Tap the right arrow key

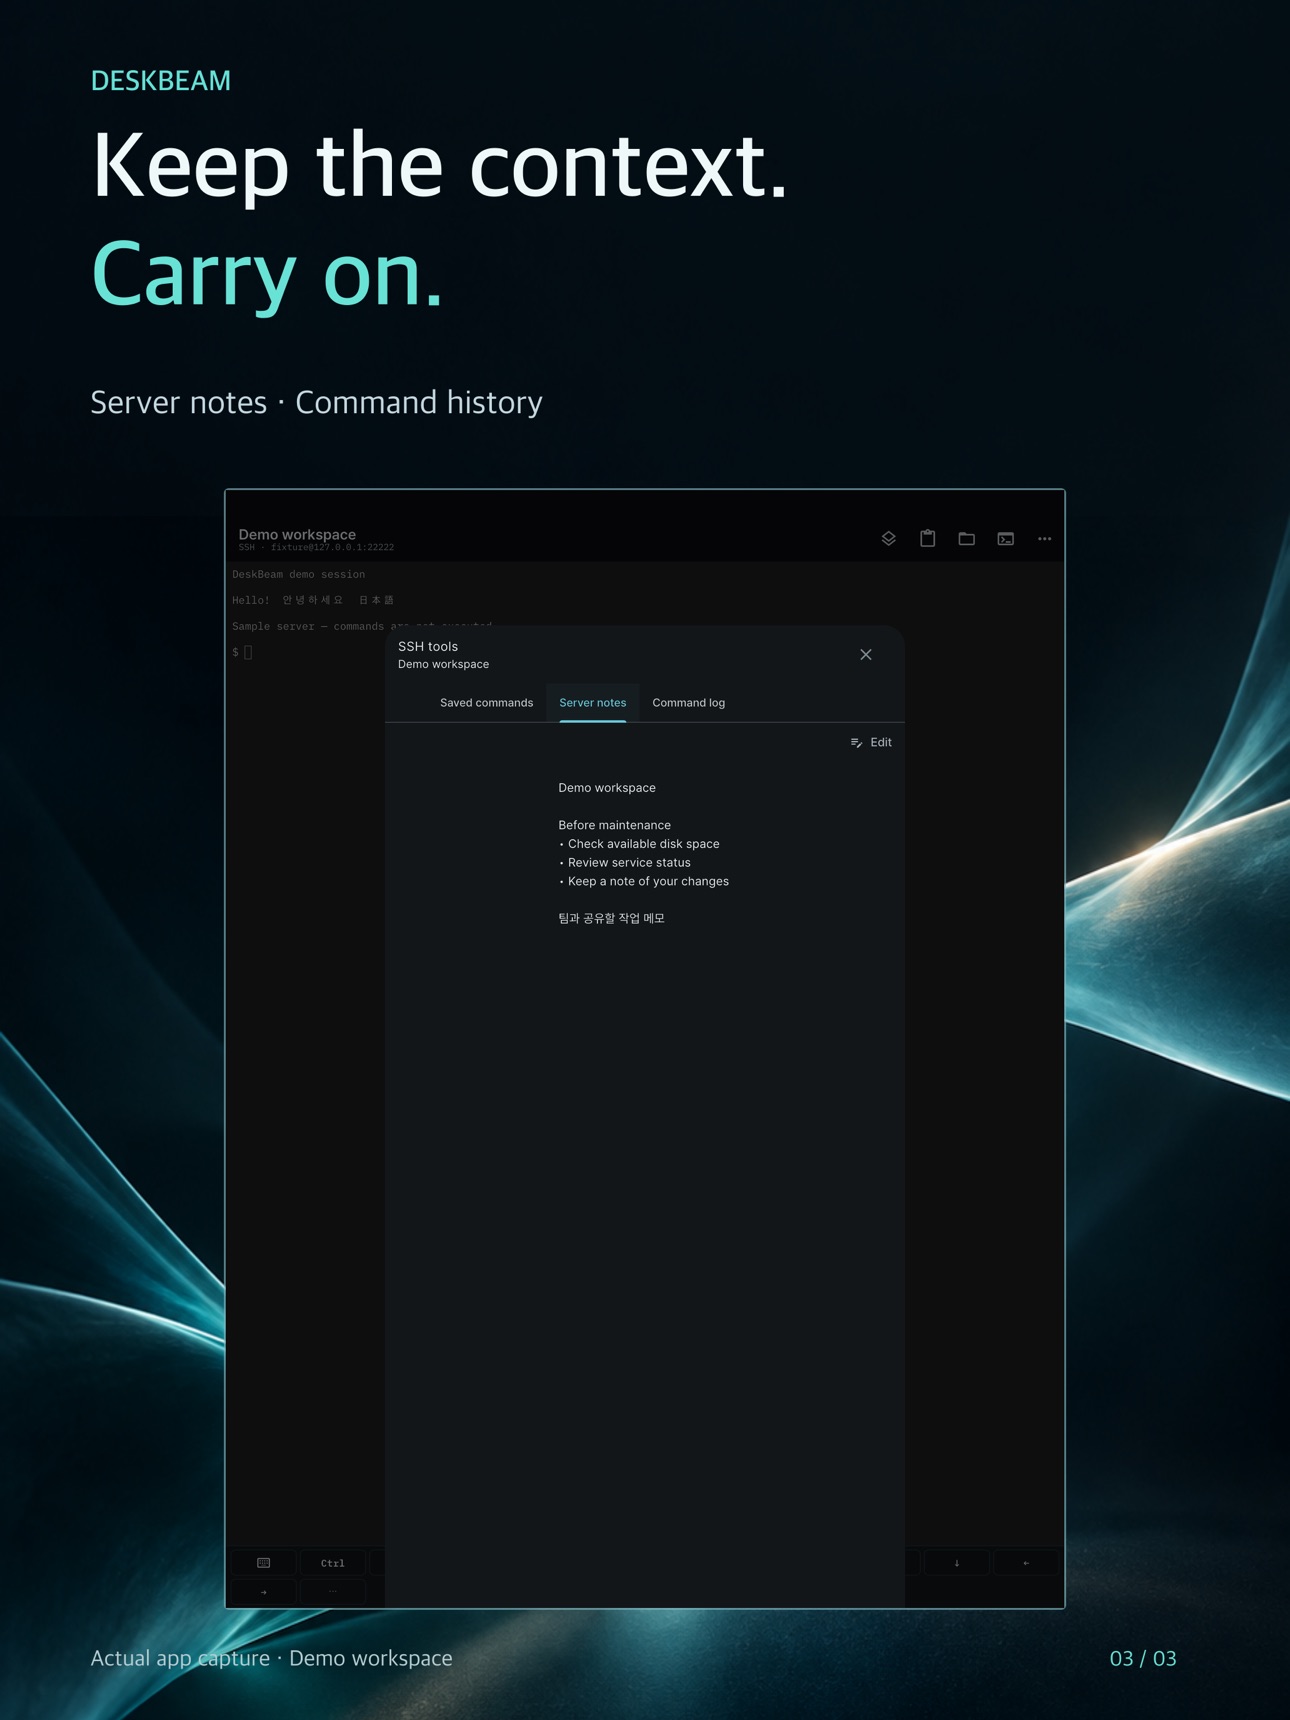coord(264,1592)
